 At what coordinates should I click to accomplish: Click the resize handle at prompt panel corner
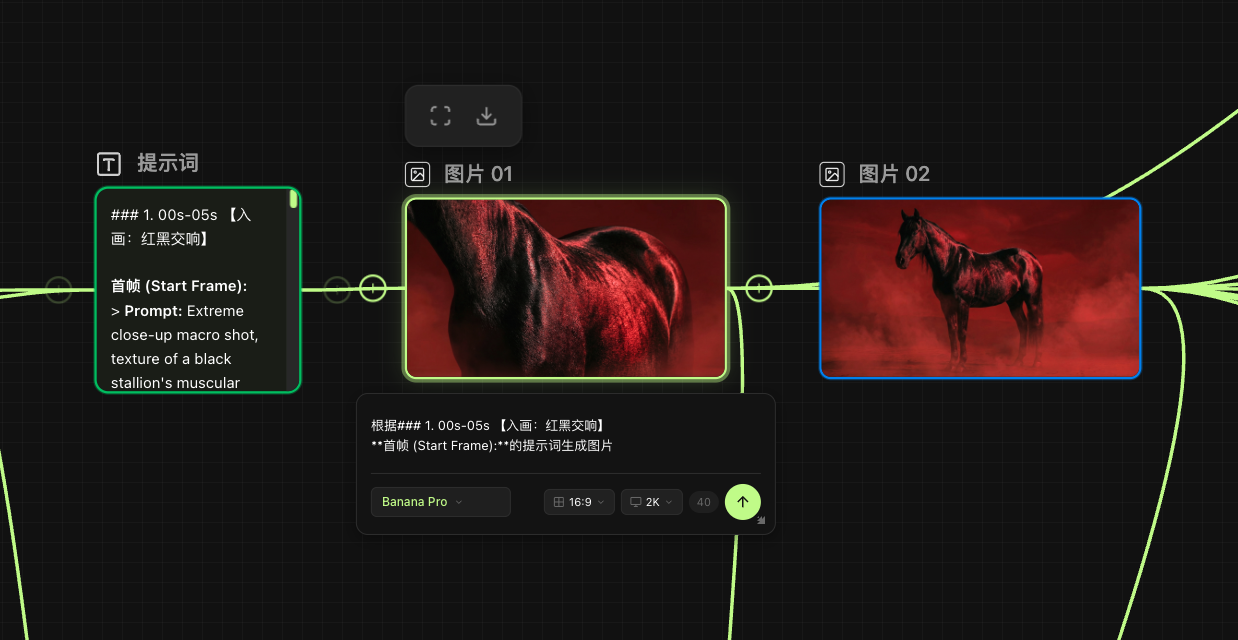[x=761, y=520]
